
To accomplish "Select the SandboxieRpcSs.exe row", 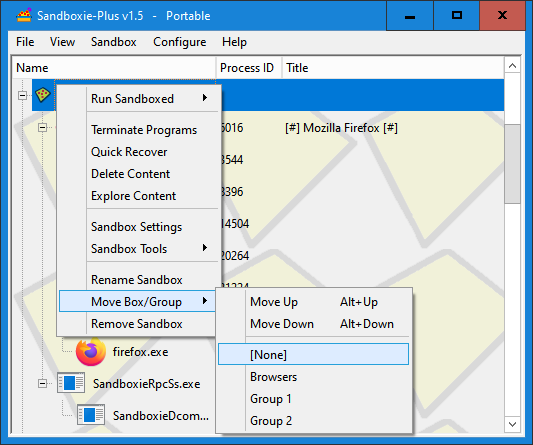I will pos(147,384).
